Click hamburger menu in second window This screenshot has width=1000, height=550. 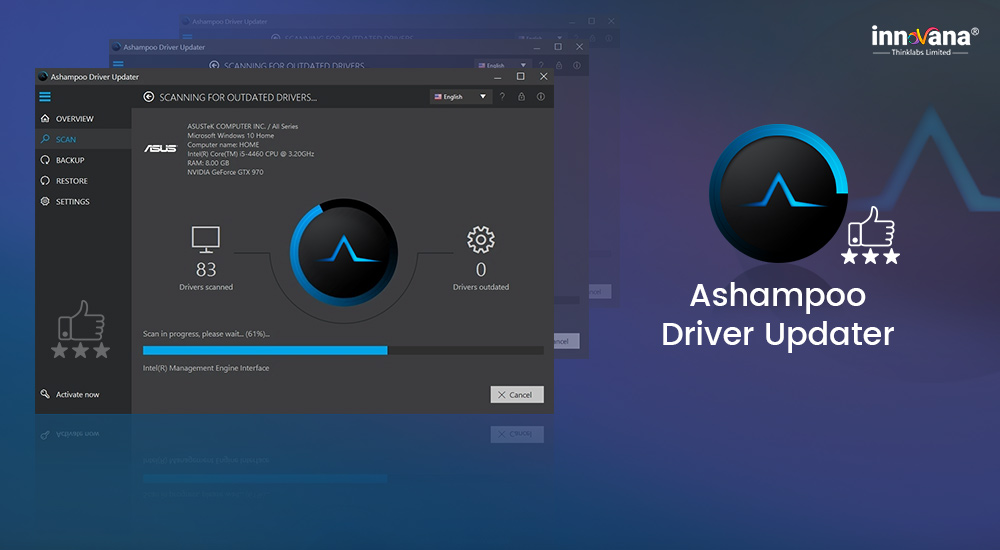pos(118,64)
